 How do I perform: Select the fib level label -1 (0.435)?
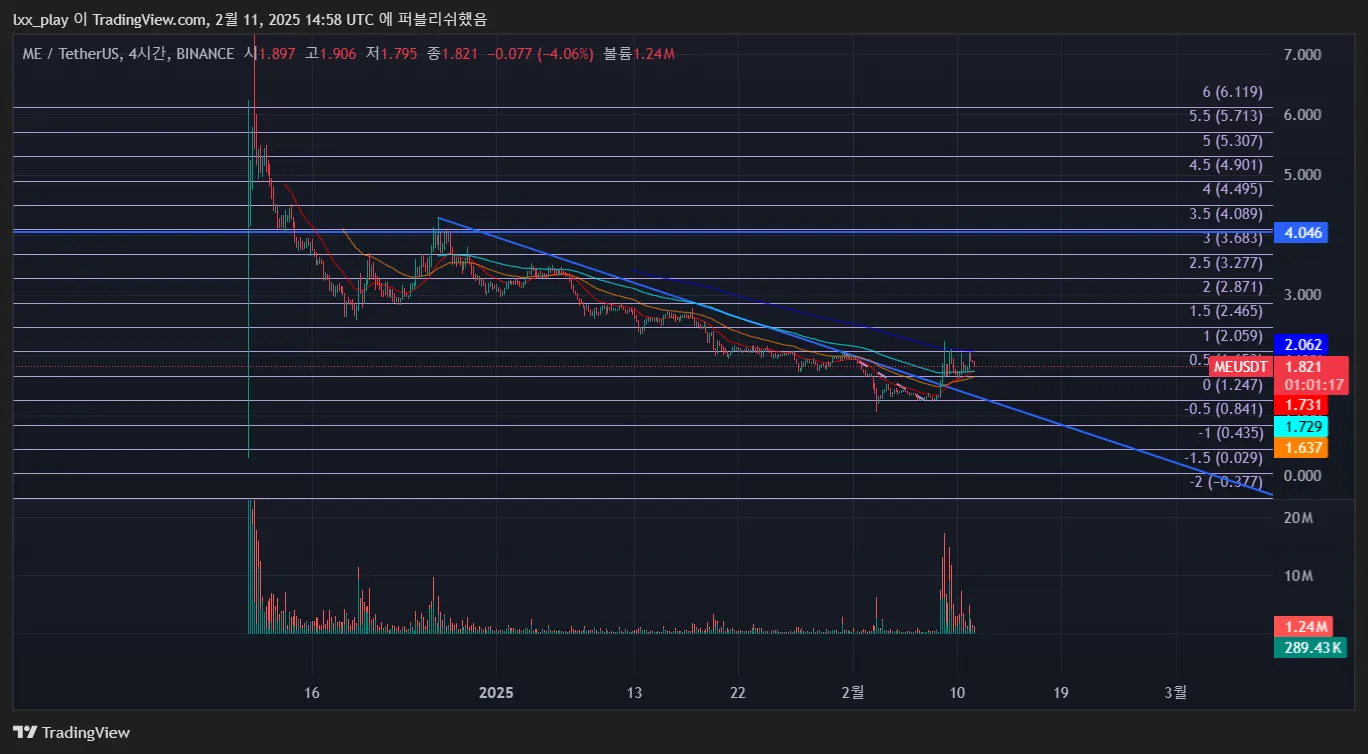[x=1229, y=433]
